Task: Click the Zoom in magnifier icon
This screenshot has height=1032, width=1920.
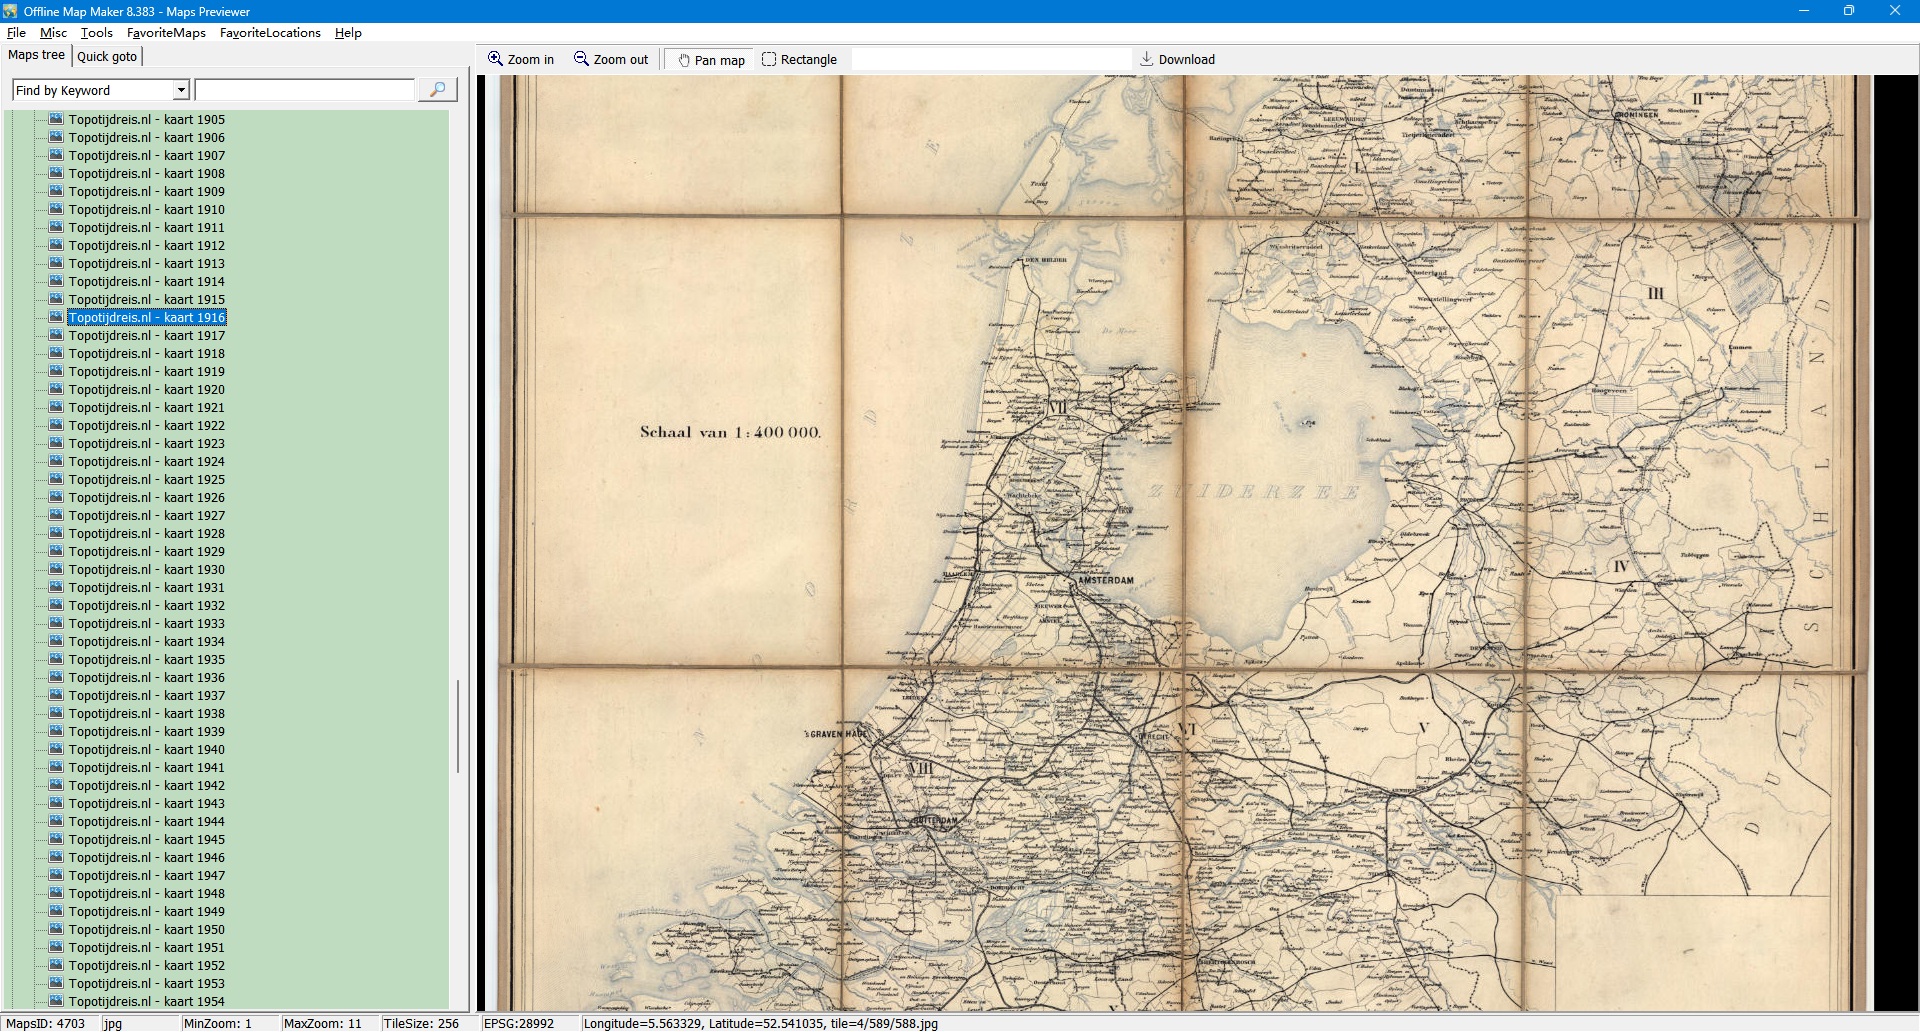Action: pyautogui.click(x=495, y=59)
